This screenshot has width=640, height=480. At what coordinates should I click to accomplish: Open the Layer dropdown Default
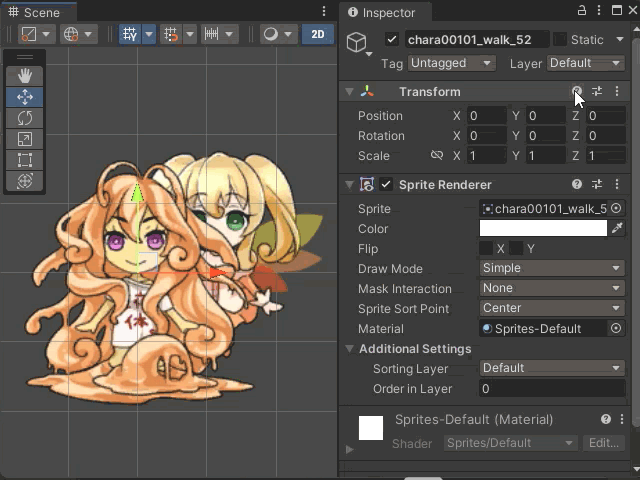coord(586,63)
